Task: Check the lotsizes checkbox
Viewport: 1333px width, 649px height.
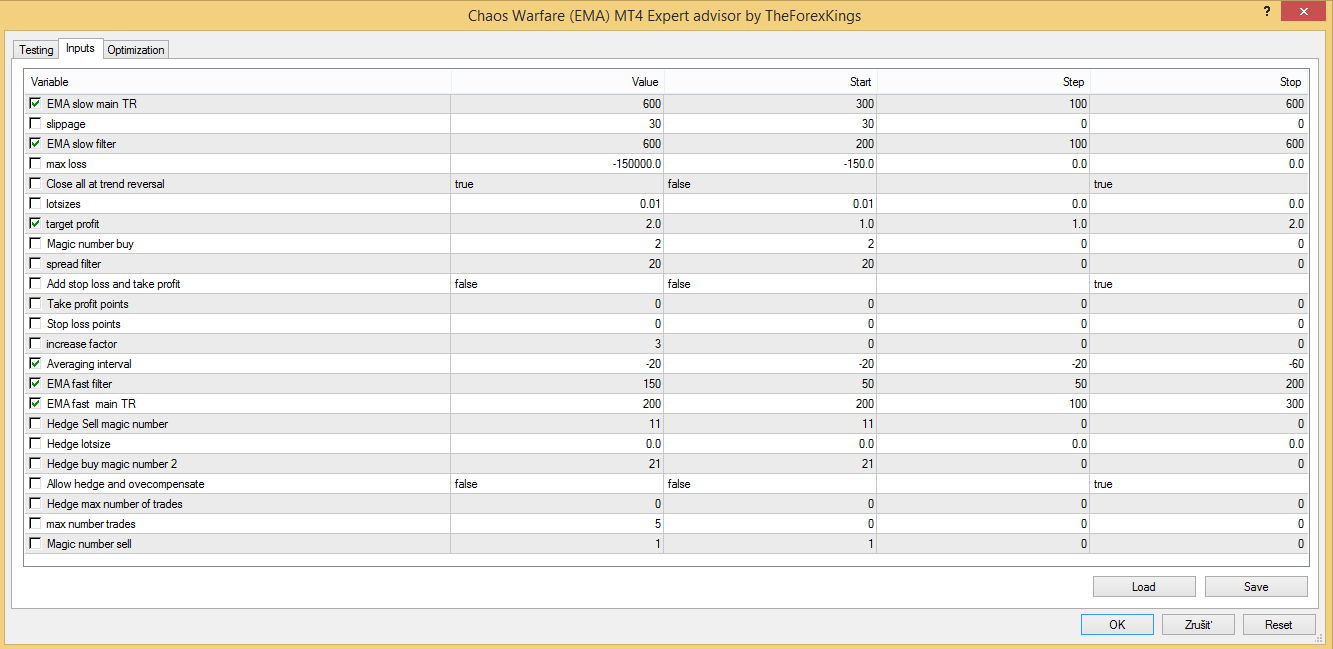Action: click(36, 204)
